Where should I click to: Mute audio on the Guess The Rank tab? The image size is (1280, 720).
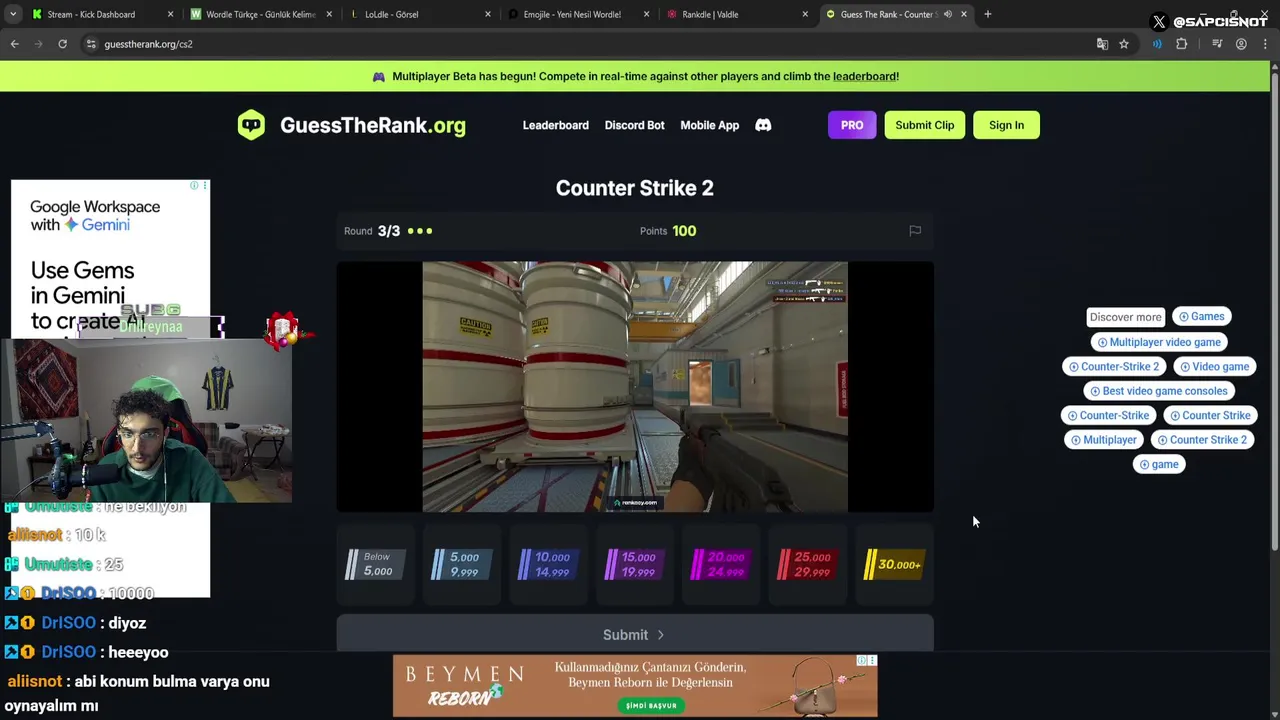[x=947, y=14]
